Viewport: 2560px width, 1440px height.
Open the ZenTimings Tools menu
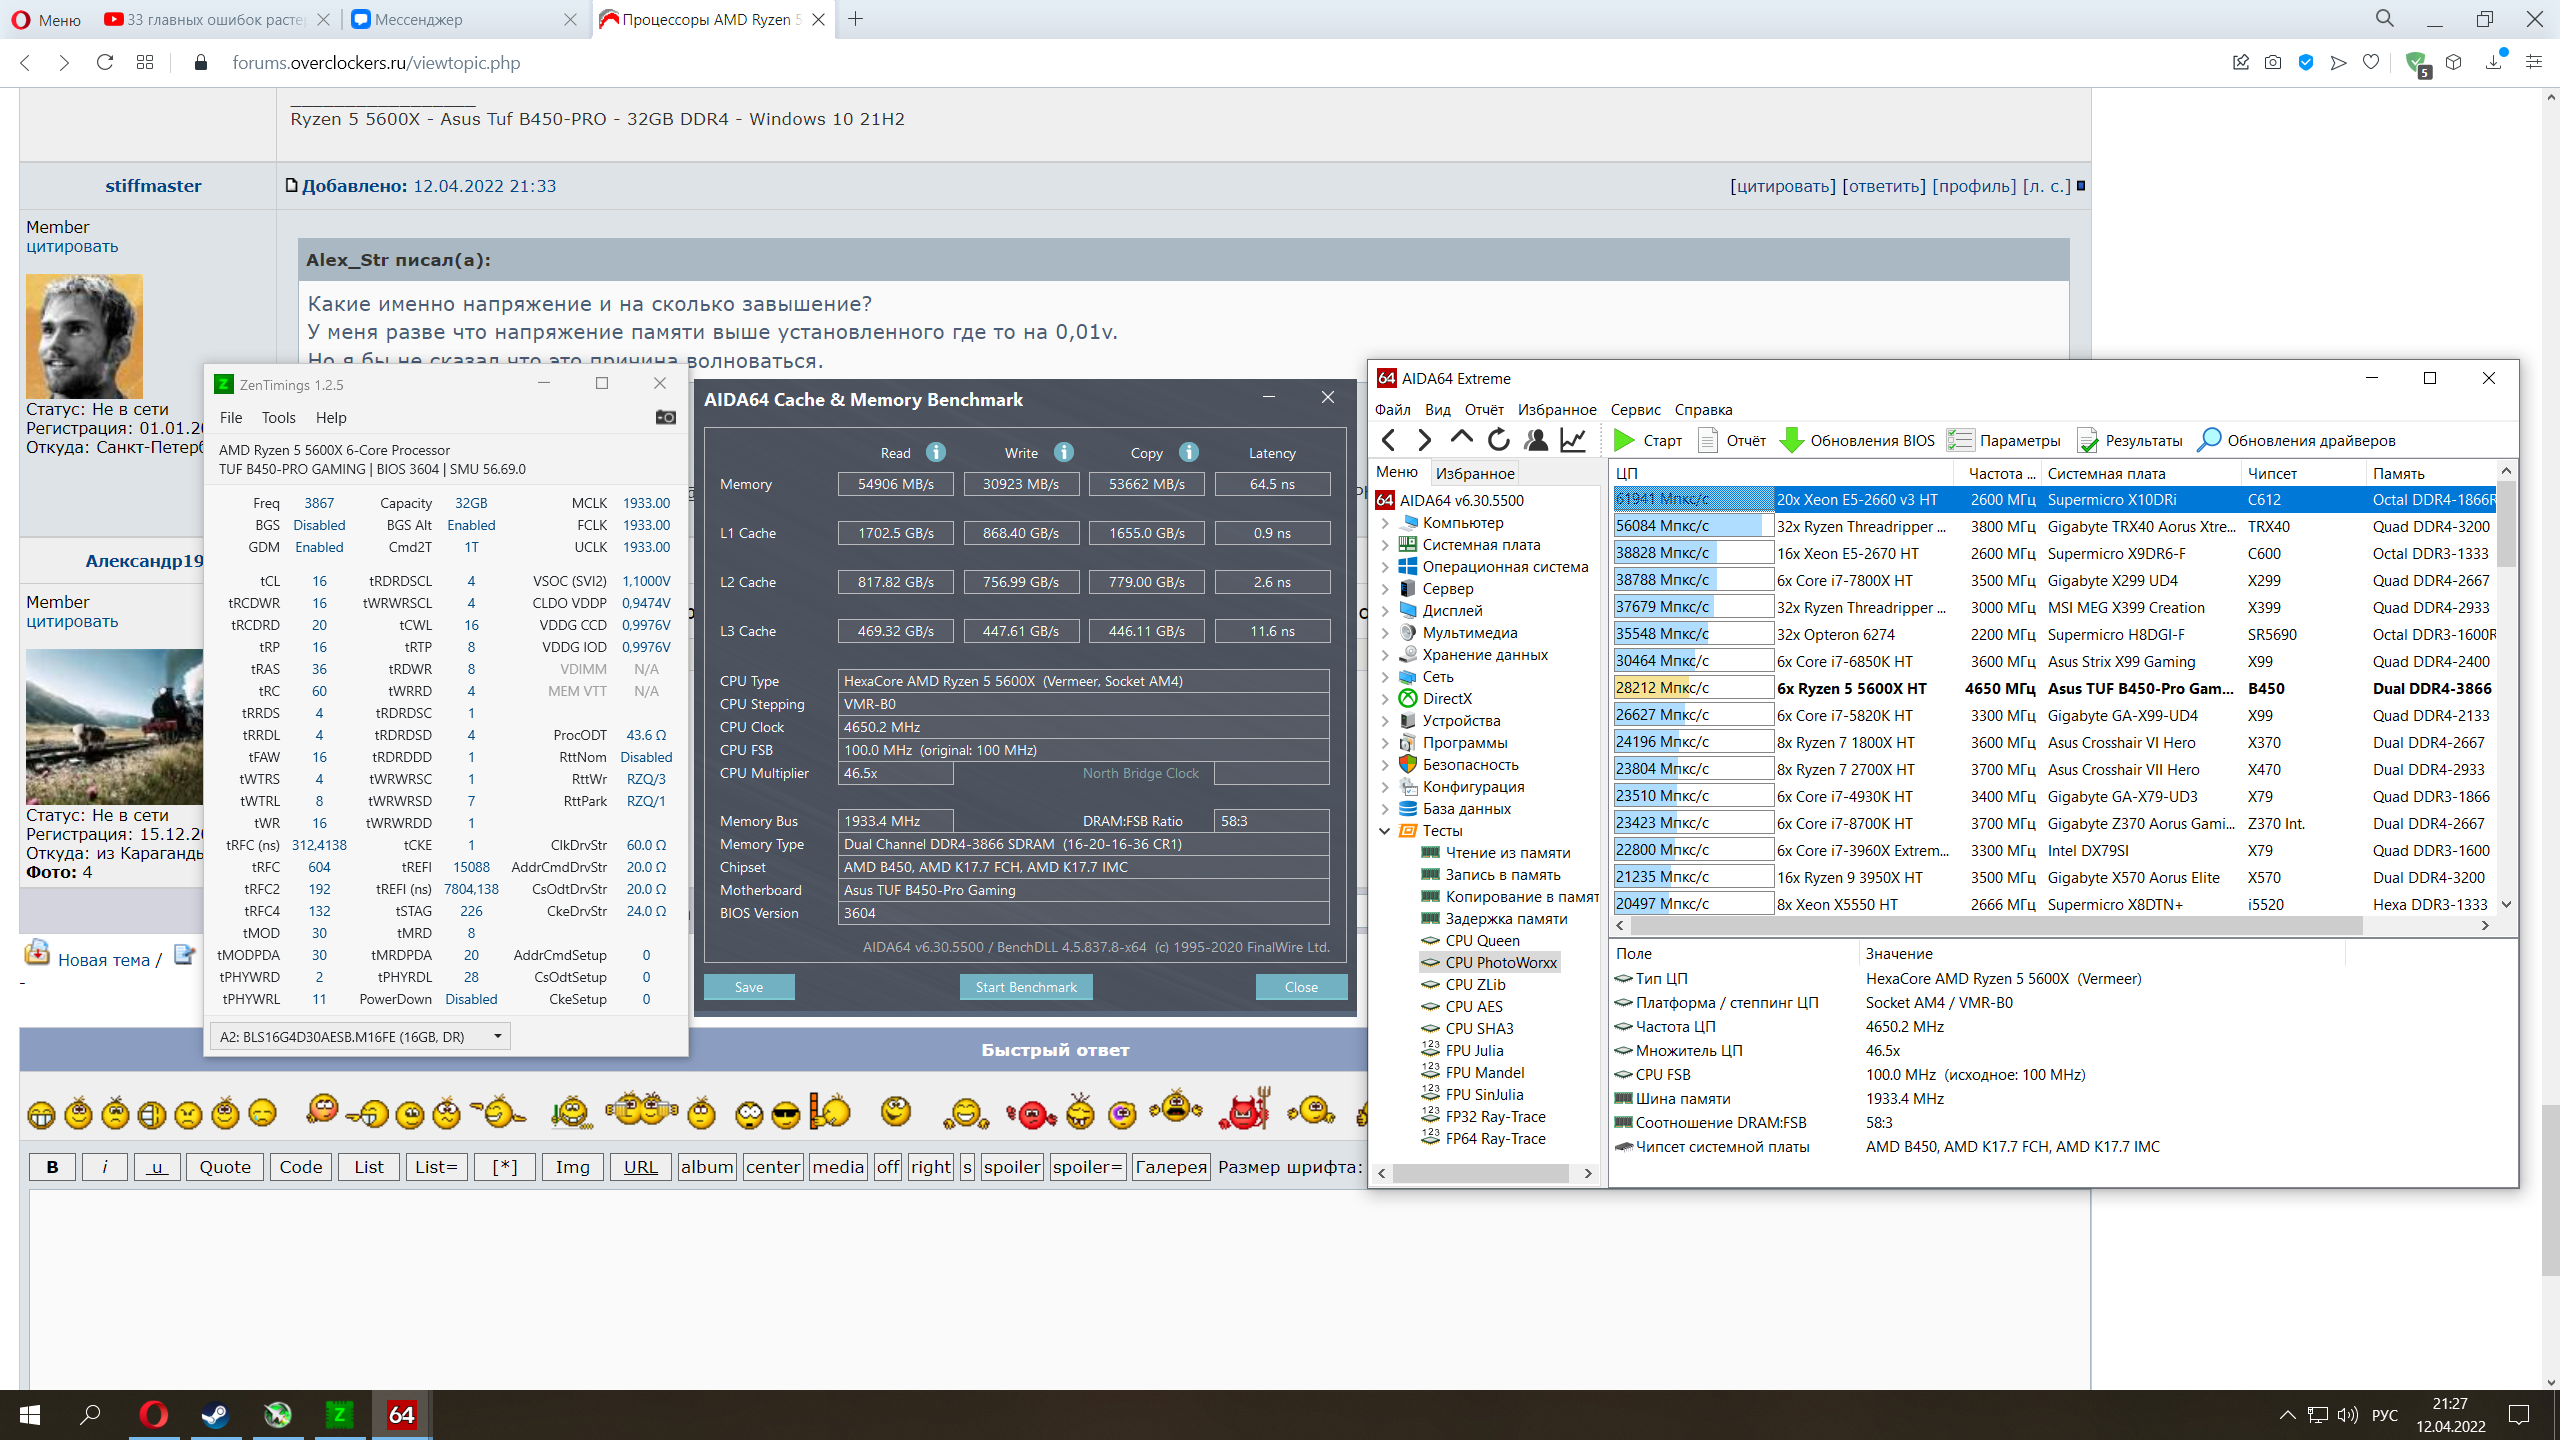coord(278,417)
